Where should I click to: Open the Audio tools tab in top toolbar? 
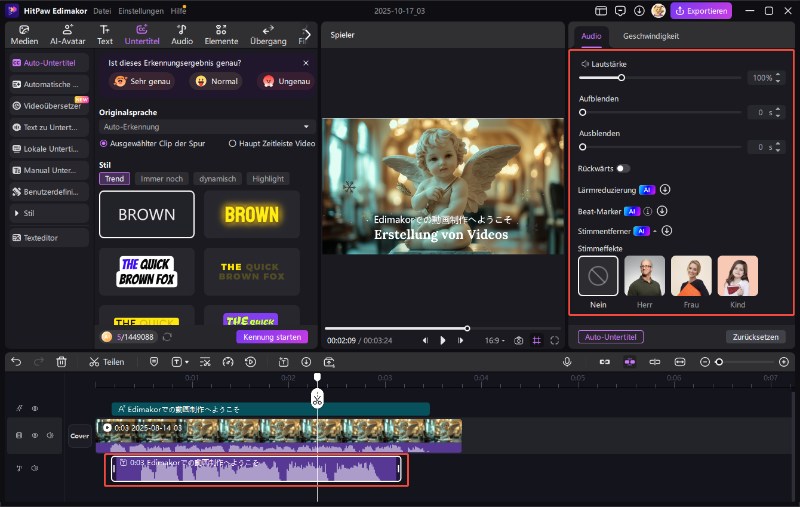pyautogui.click(x=182, y=35)
